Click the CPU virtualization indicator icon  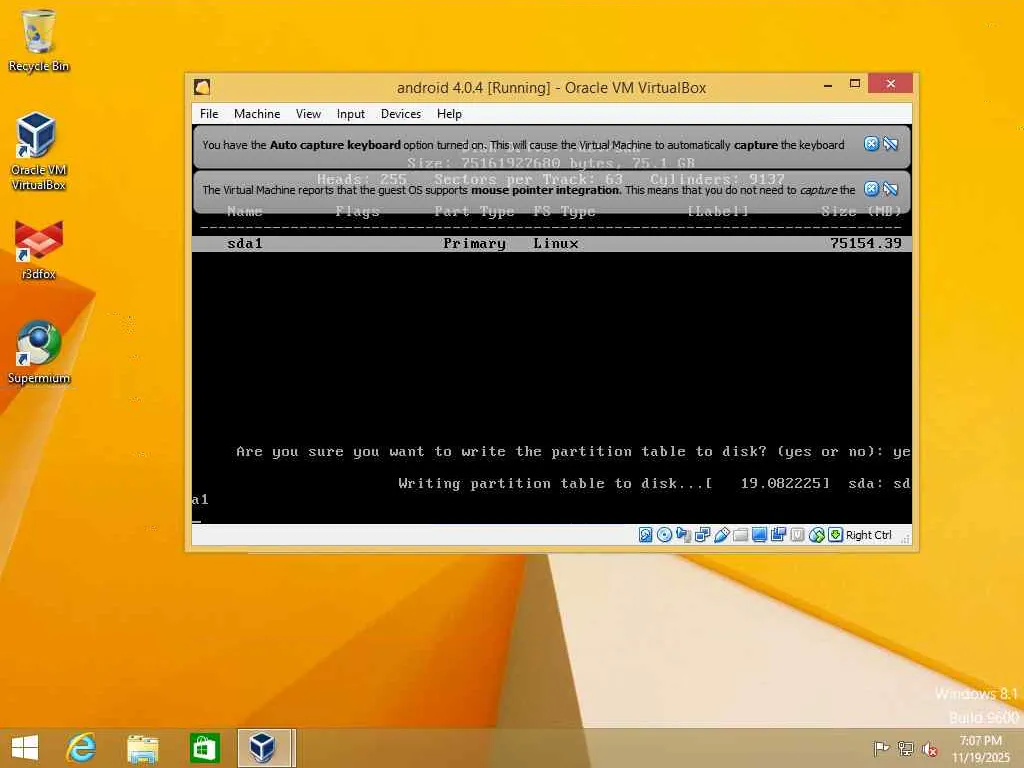coord(797,535)
